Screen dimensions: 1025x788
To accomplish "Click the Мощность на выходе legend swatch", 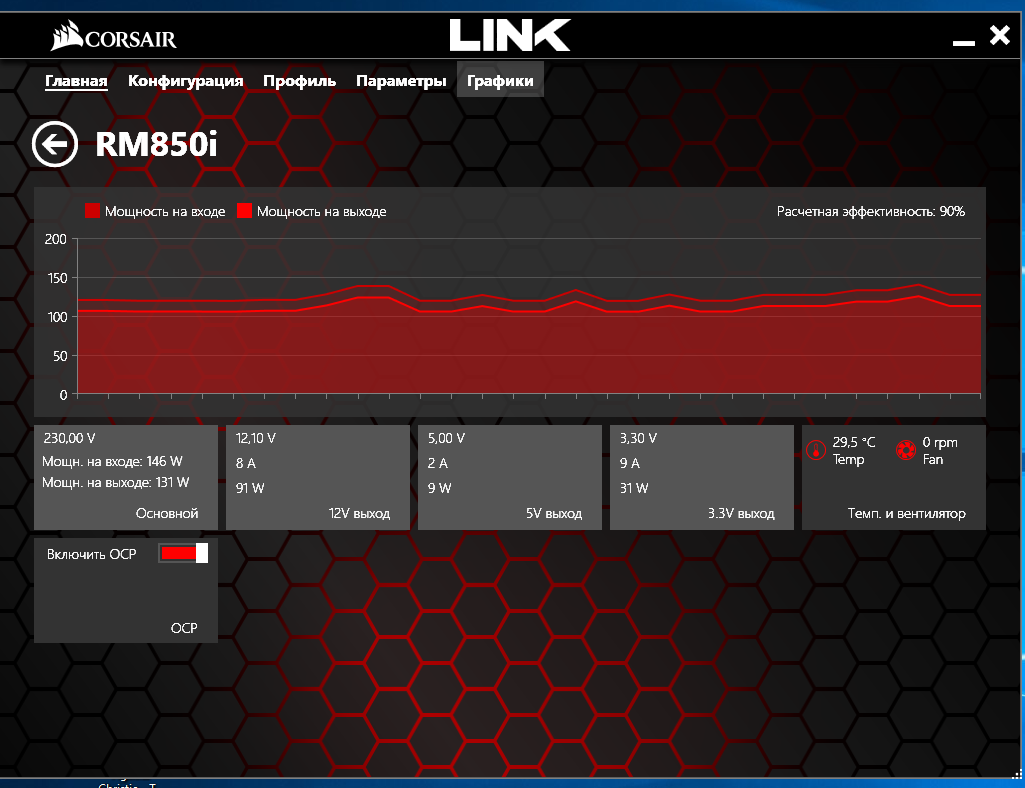I will [244, 211].
